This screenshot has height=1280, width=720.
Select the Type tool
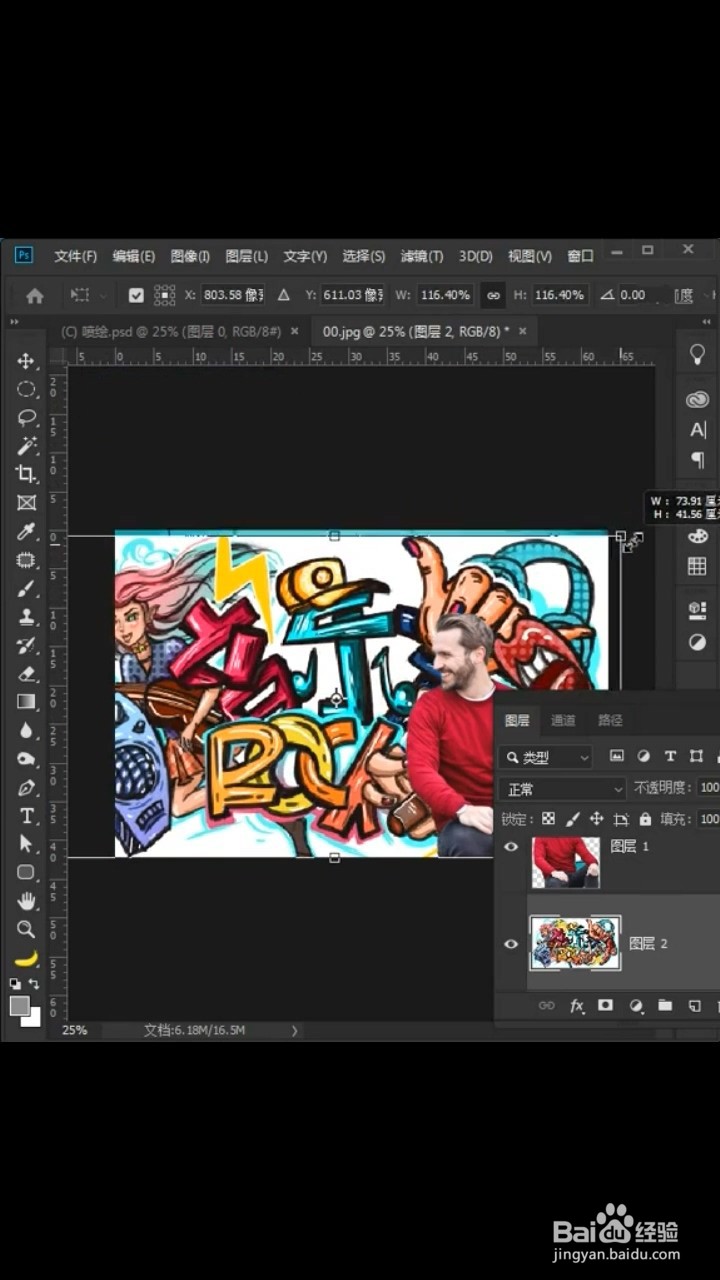(x=26, y=815)
